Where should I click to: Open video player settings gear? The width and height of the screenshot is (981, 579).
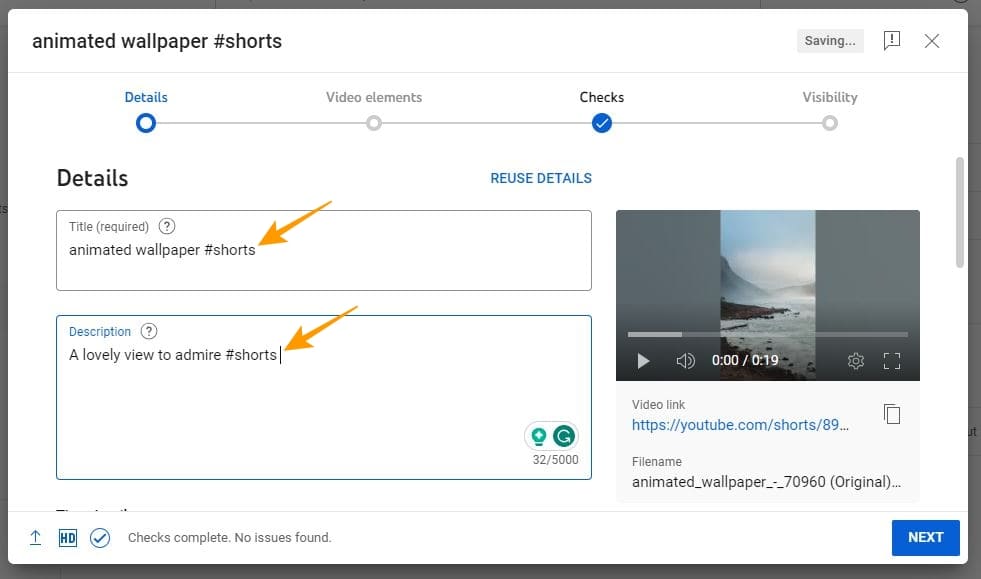(855, 361)
